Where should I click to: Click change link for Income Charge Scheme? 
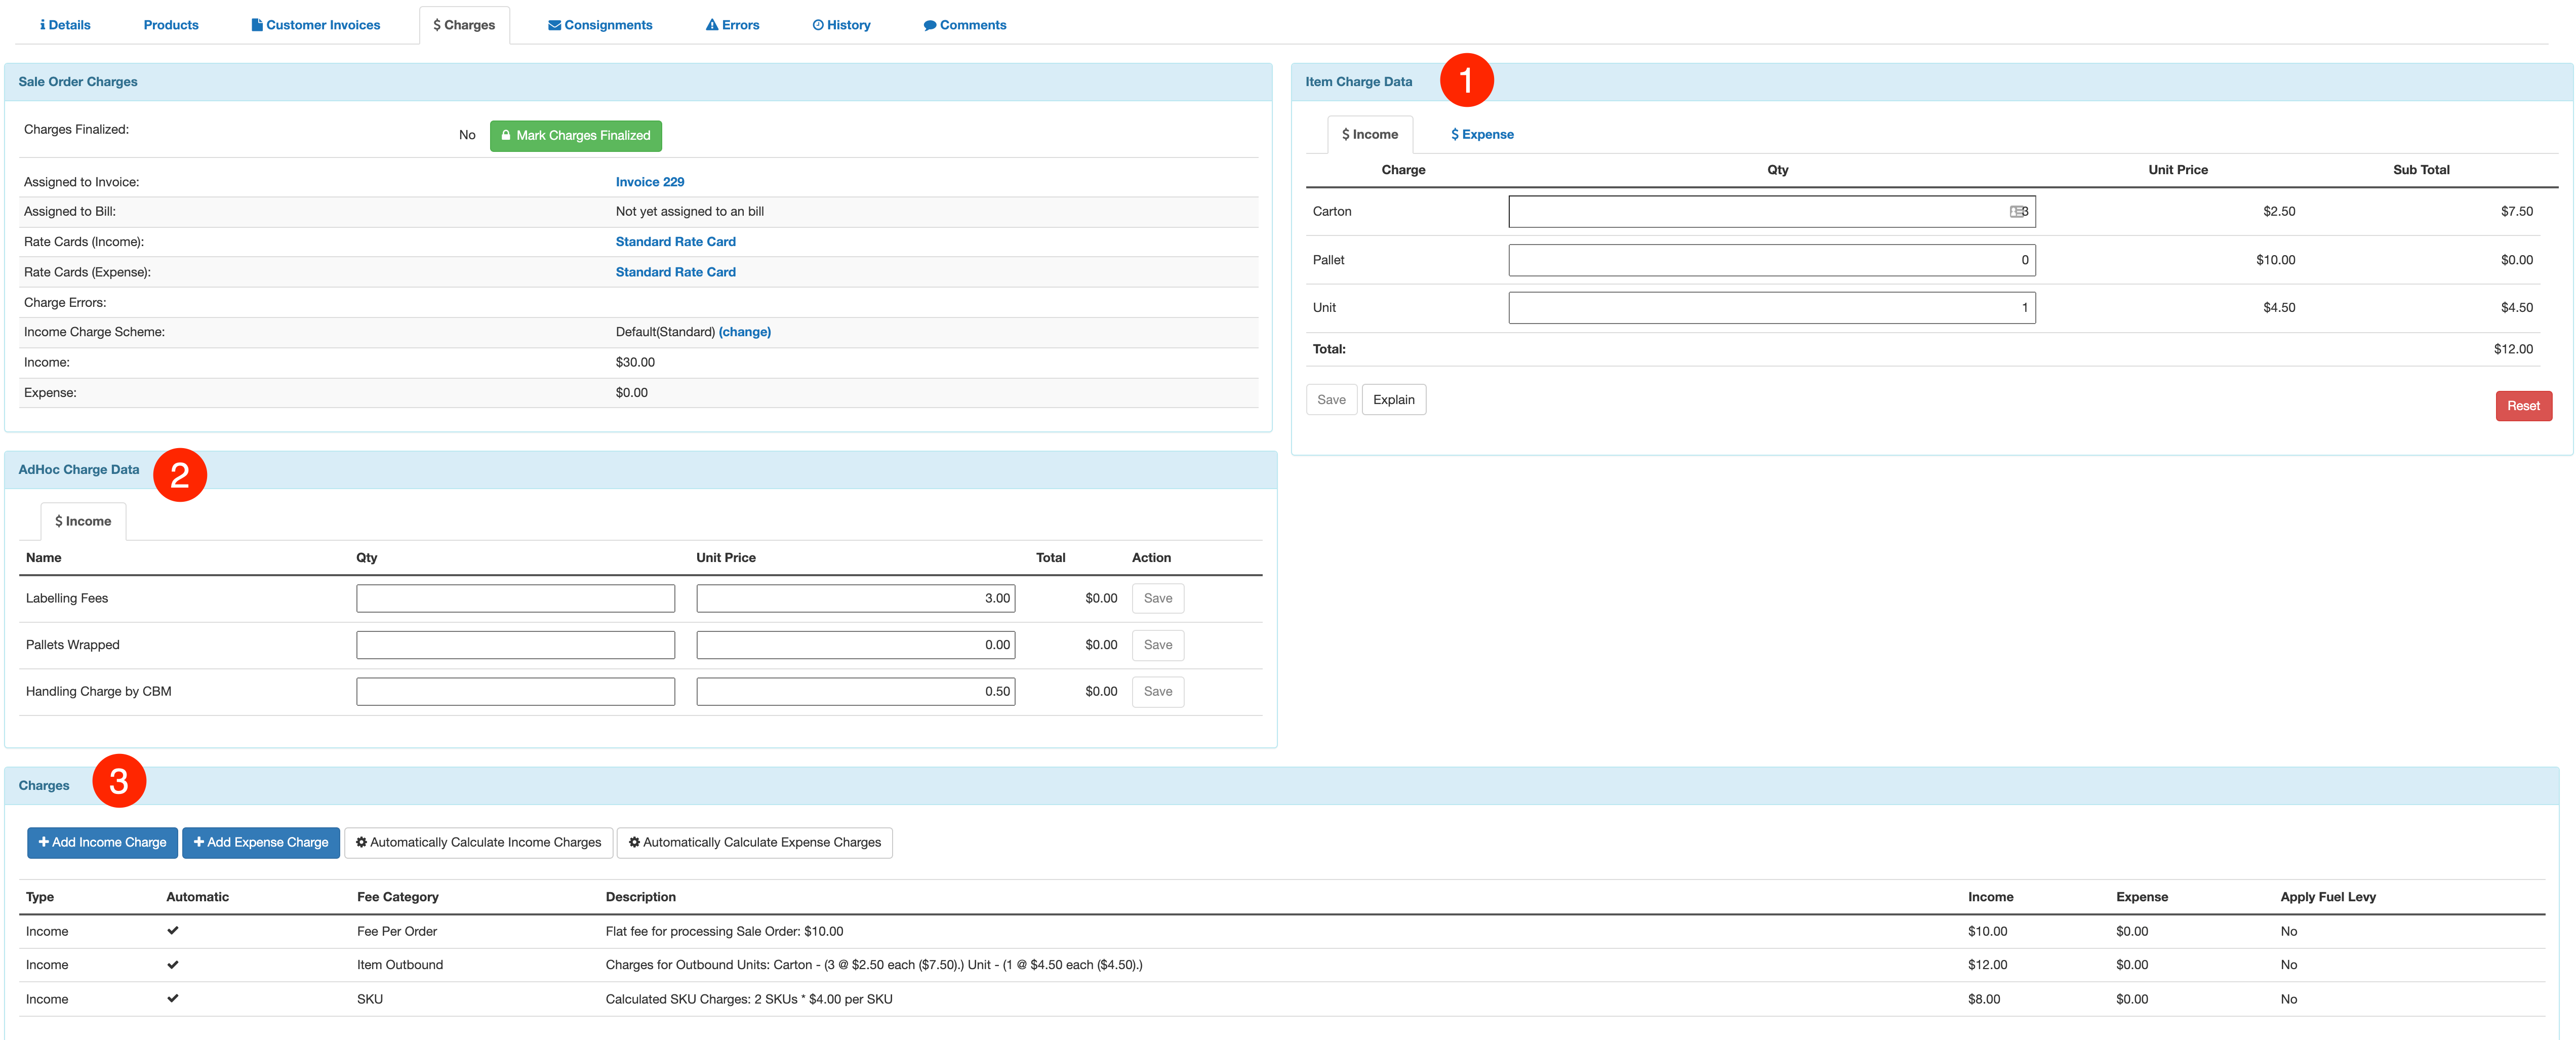coord(744,332)
